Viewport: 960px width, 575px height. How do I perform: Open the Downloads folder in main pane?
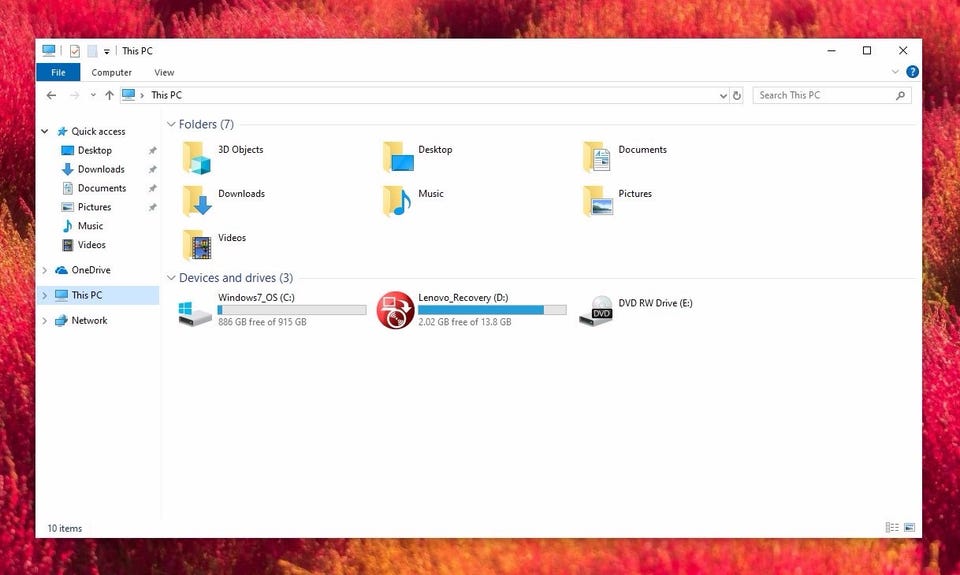(197, 201)
